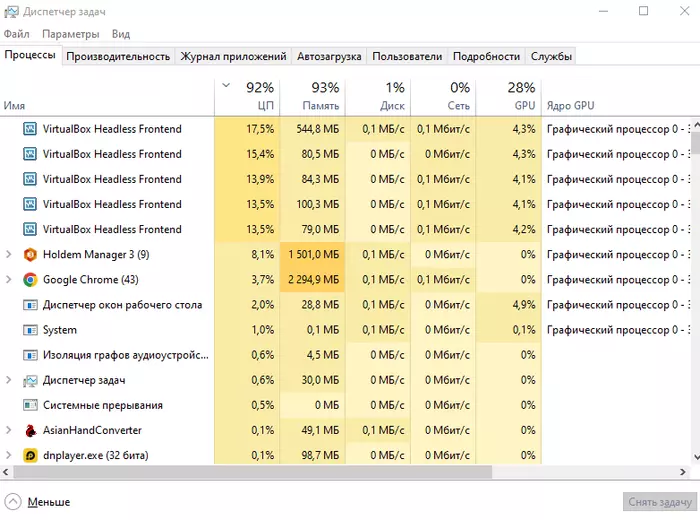Viewport: 700px width, 520px height.
Task: Expand the AsianHandConverter process group
Action: click(x=9, y=430)
